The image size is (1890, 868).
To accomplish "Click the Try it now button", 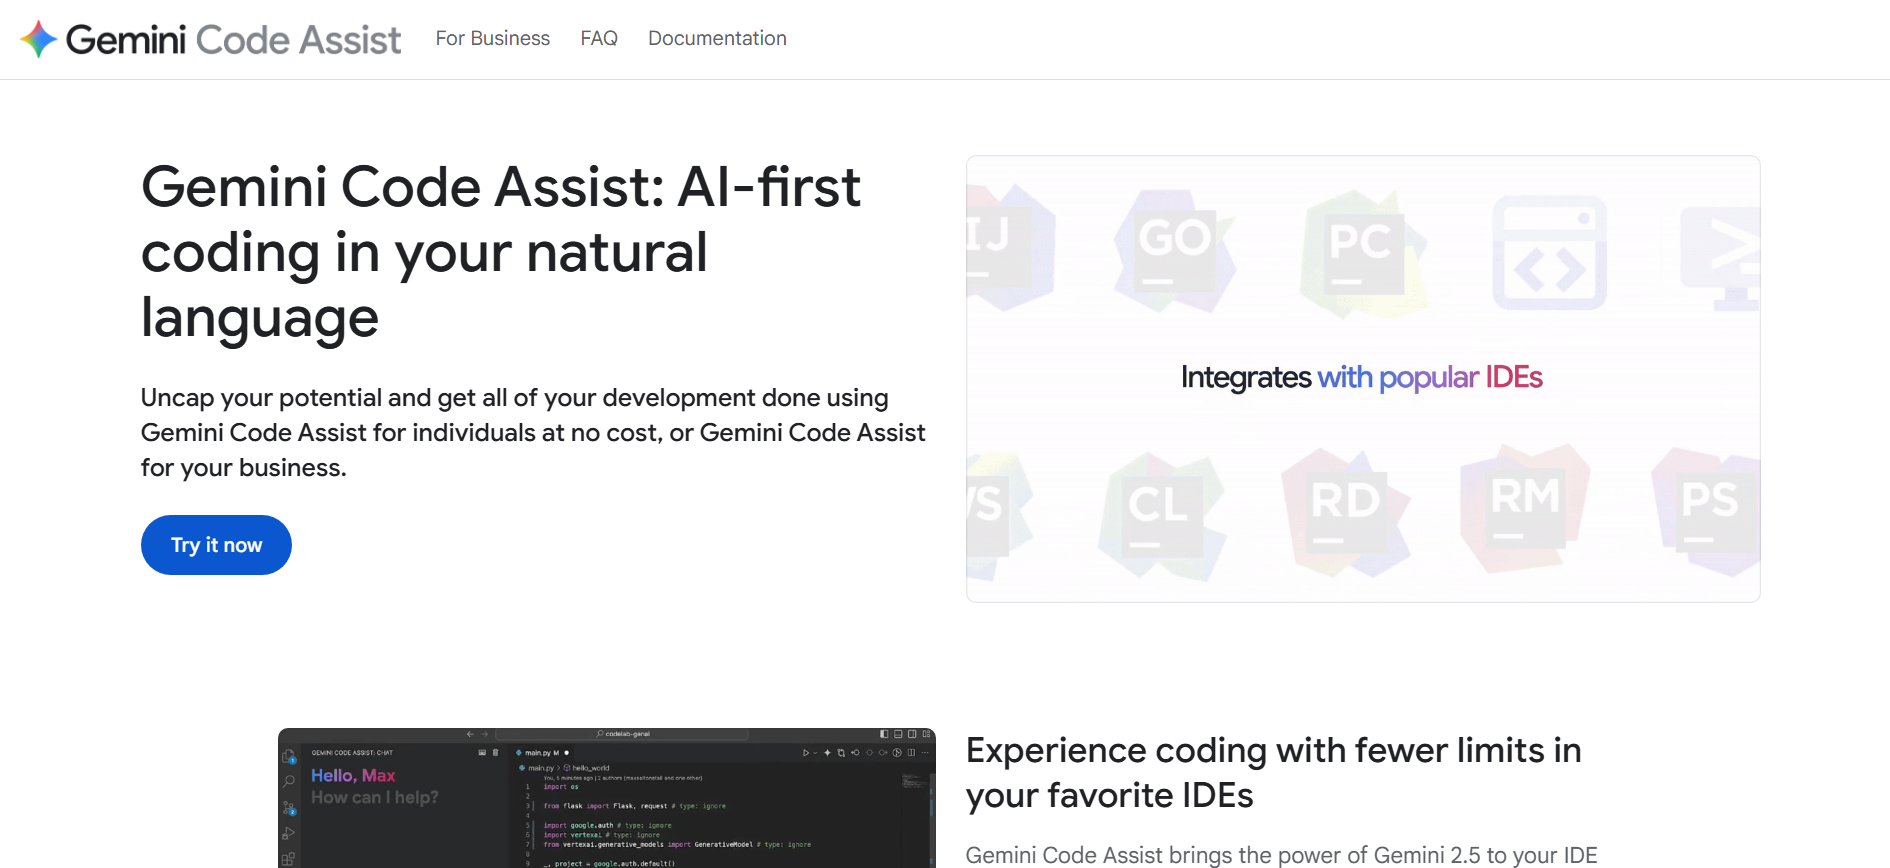I will tap(216, 545).
